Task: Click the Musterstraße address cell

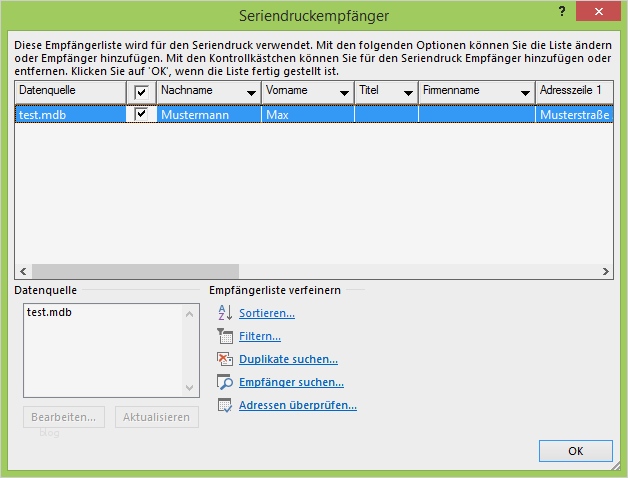Action: click(x=574, y=115)
